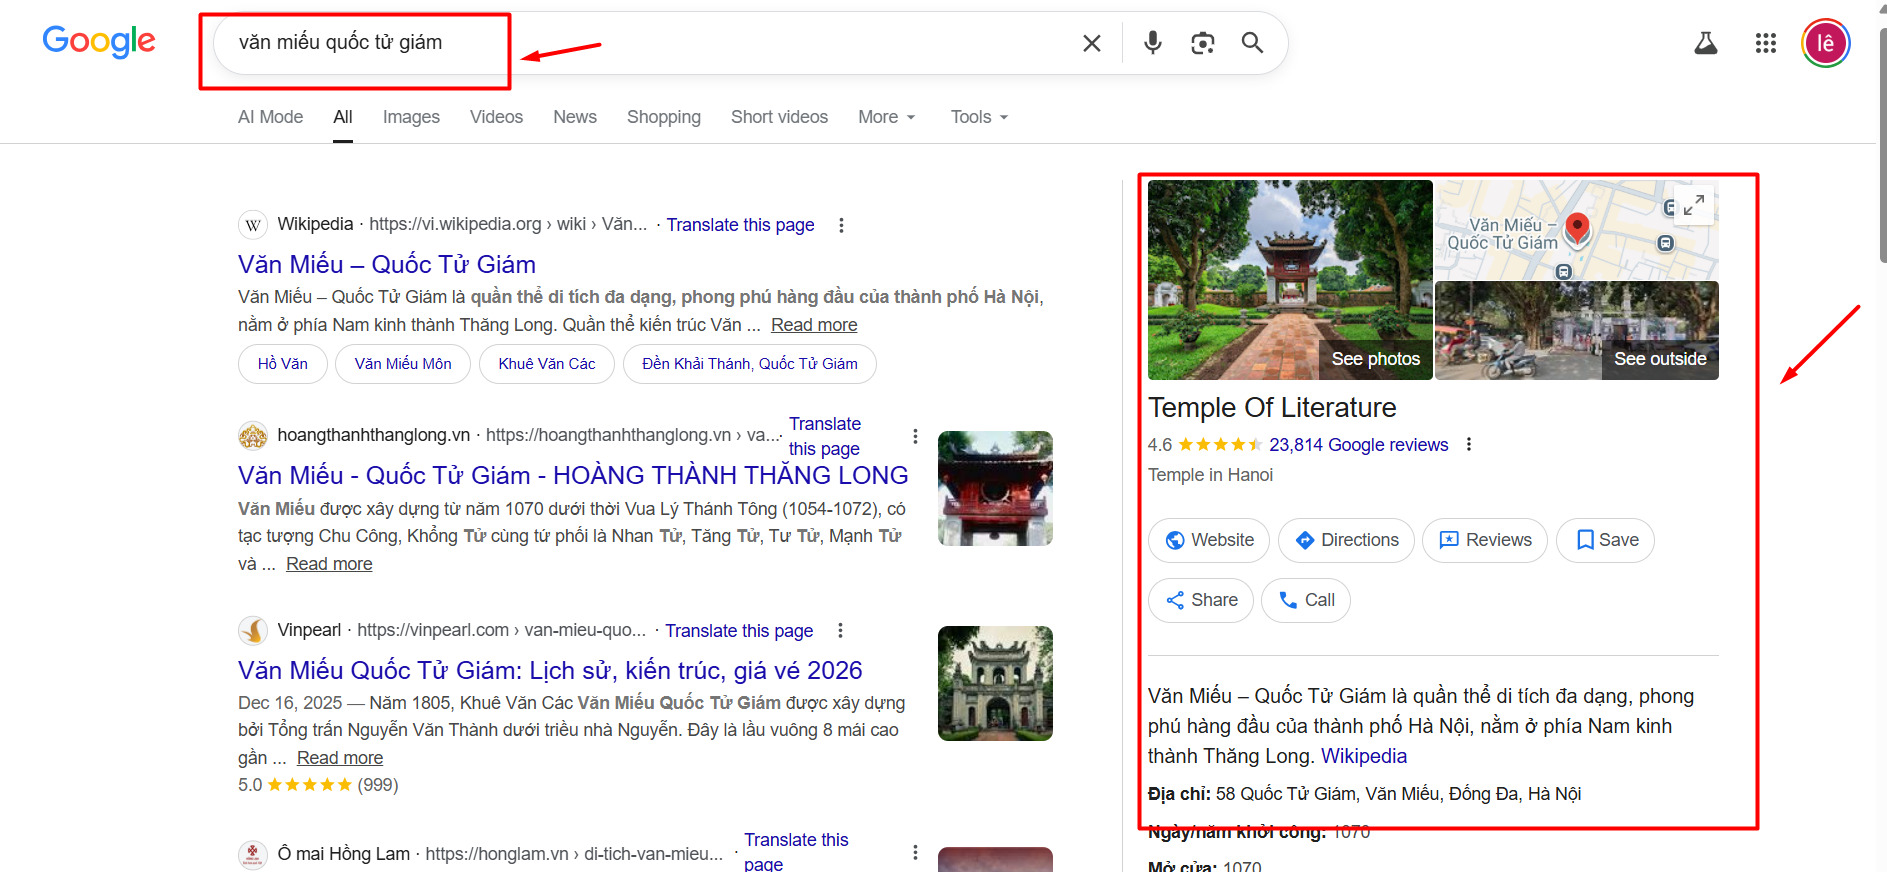Open options menu for Ô mai Hồng Lam result
The image size is (1887, 872).
tap(915, 852)
